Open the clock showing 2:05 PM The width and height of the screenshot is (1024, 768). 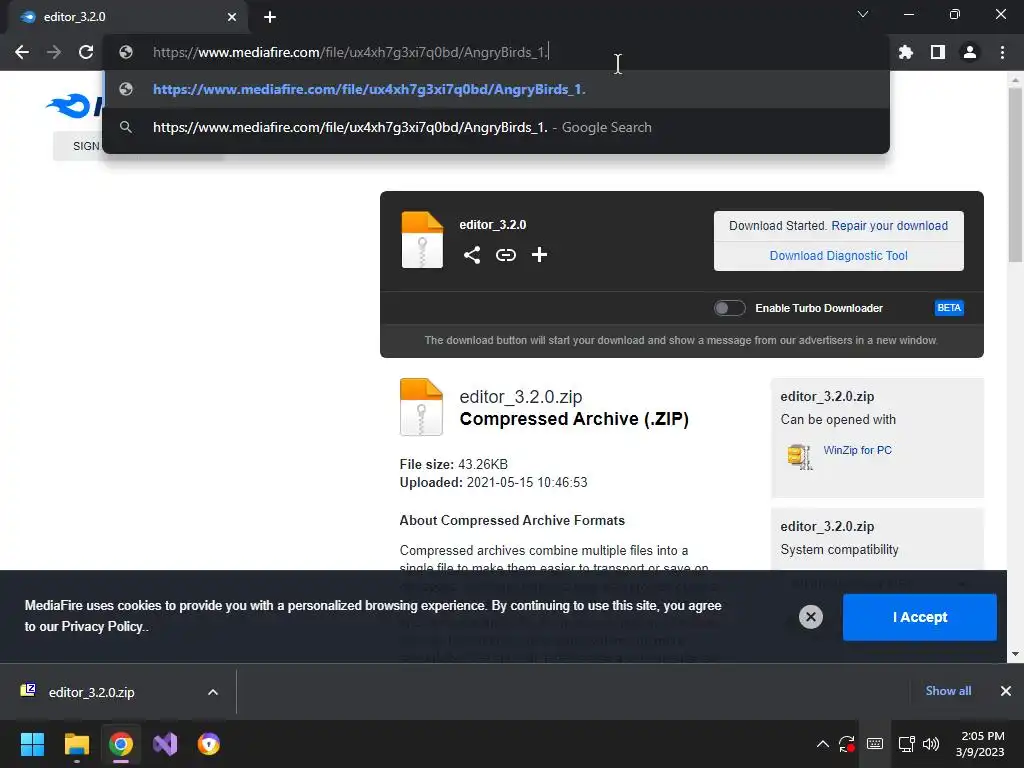click(980, 744)
